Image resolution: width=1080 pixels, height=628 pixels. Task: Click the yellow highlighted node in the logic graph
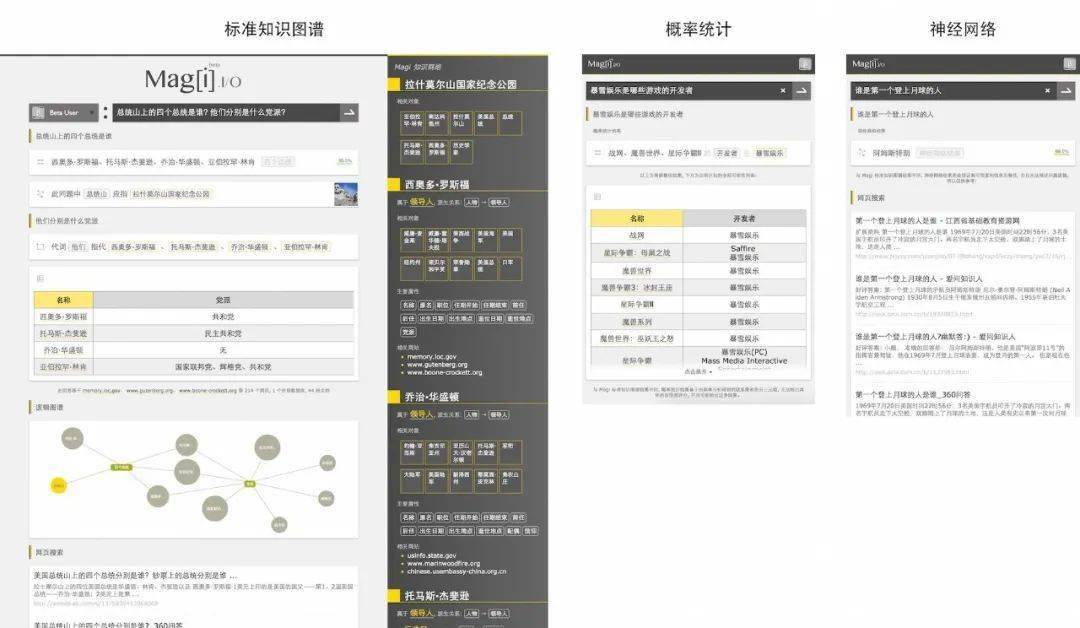tap(59, 485)
